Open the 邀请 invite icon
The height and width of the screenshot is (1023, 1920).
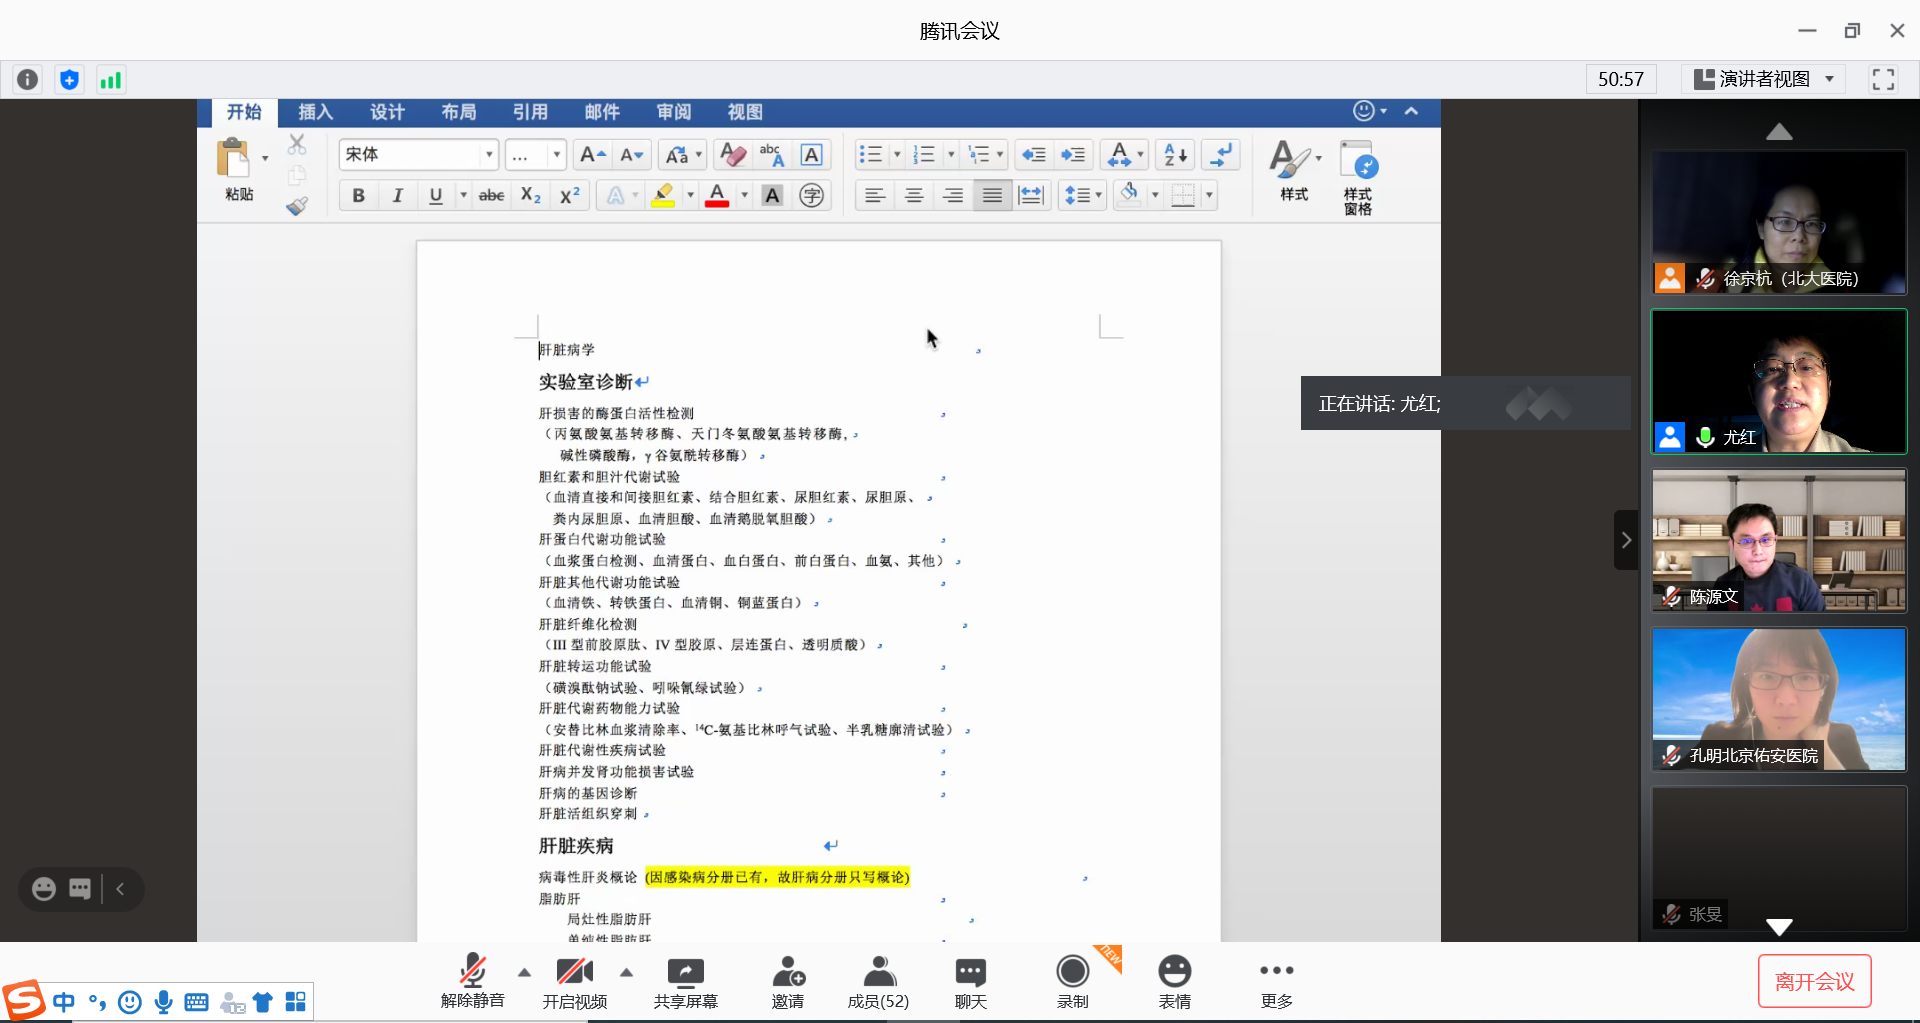788,972
